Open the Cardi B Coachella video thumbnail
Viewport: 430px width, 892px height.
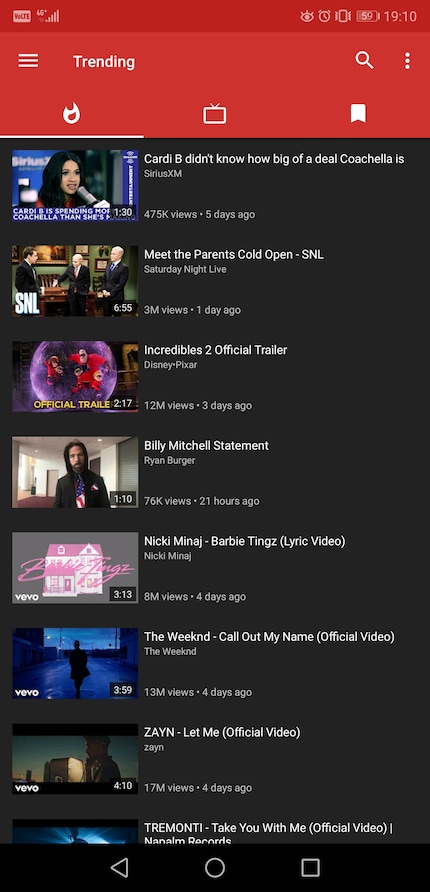pyautogui.click(x=75, y=185)
